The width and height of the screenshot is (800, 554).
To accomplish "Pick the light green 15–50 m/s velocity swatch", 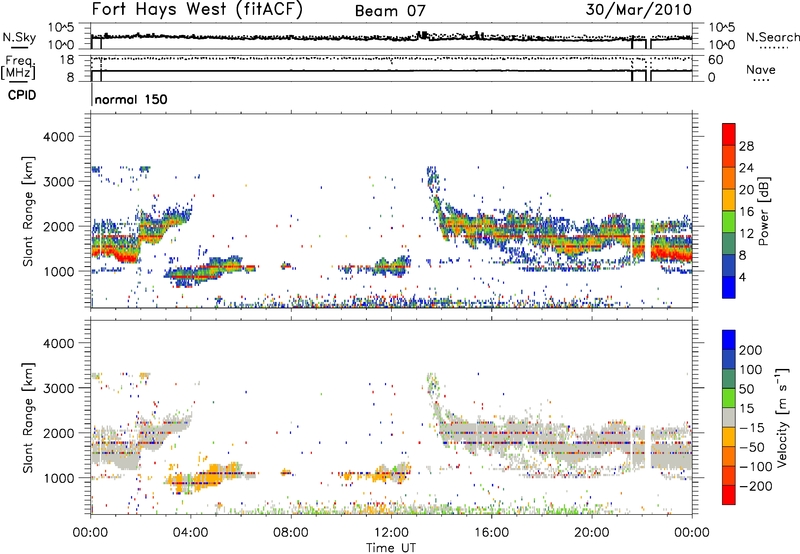I will [729, 398].
